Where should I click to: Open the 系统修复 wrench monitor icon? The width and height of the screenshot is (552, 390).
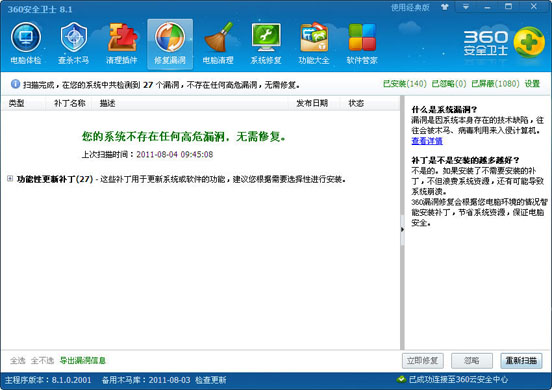266,43
